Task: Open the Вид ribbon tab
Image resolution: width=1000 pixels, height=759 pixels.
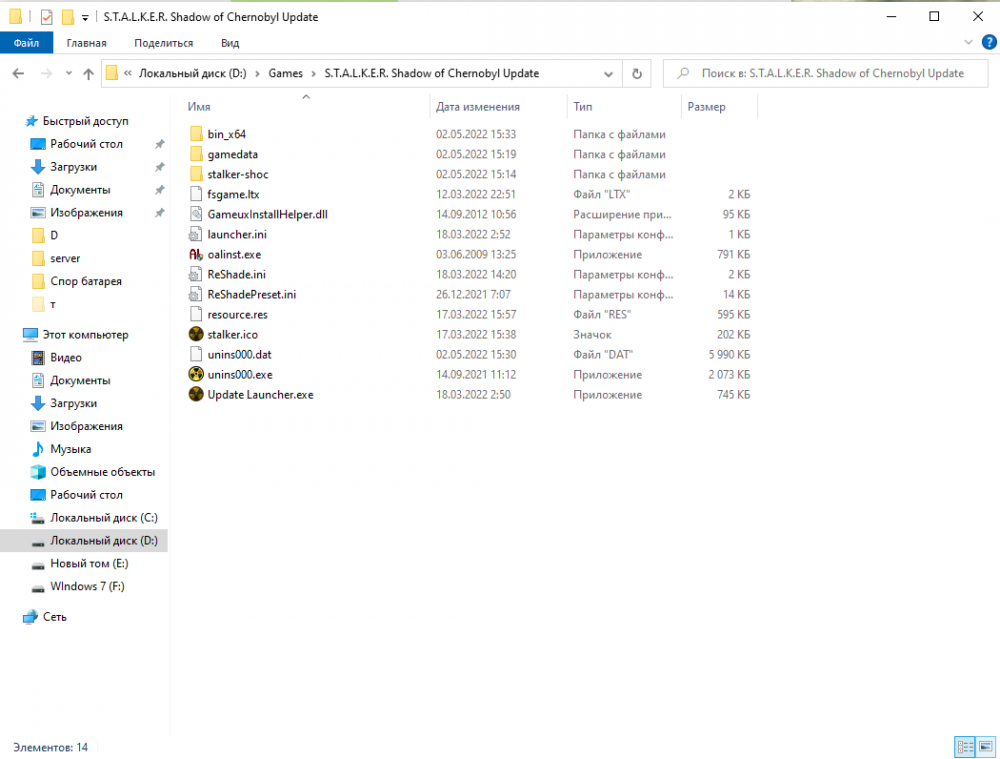Action: click(230, 43)
